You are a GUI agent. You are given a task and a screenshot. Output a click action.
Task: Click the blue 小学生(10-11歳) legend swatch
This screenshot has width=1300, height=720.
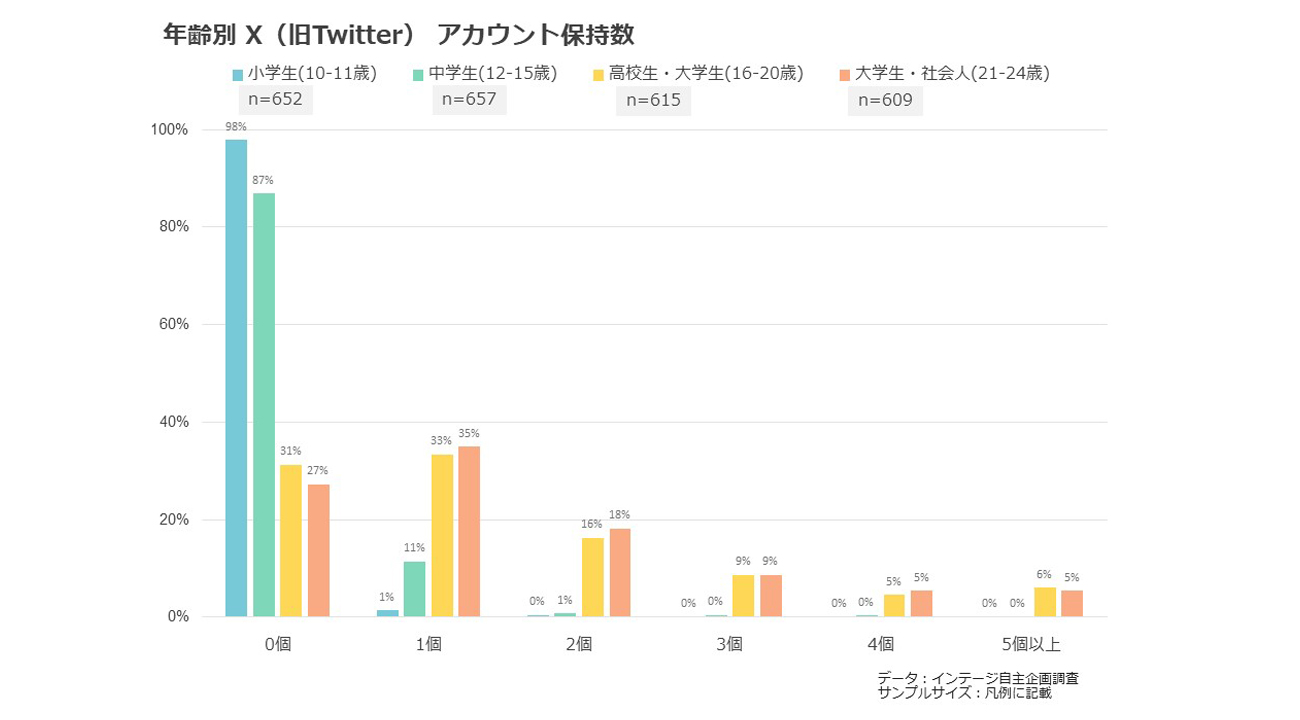(x=238, y=74)
